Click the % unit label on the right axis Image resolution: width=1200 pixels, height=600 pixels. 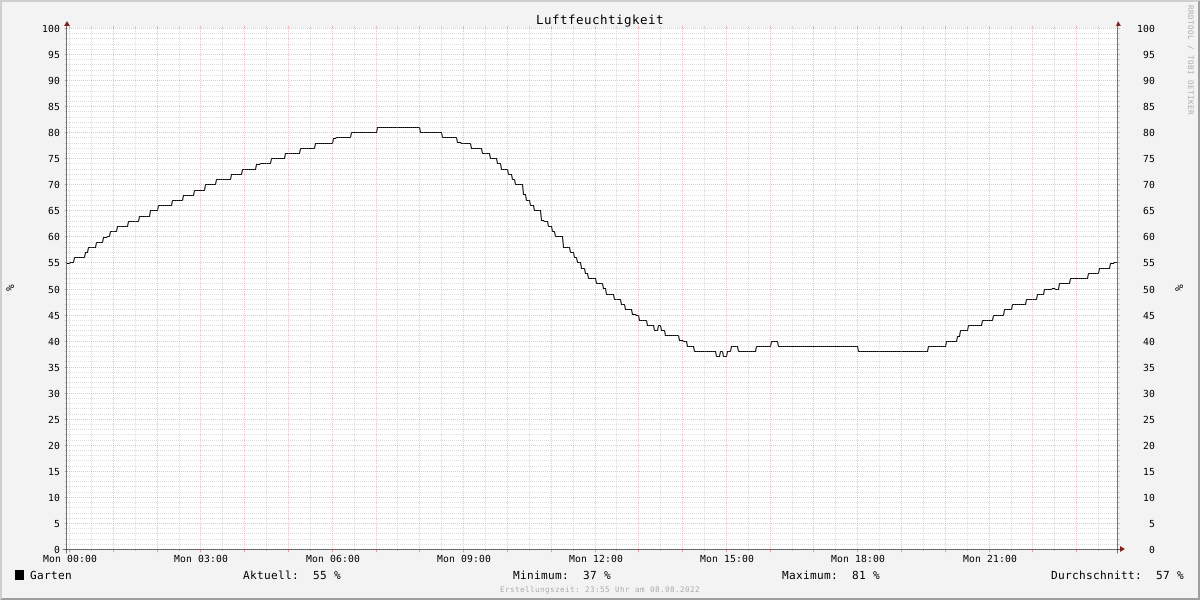coord(1179,288)
